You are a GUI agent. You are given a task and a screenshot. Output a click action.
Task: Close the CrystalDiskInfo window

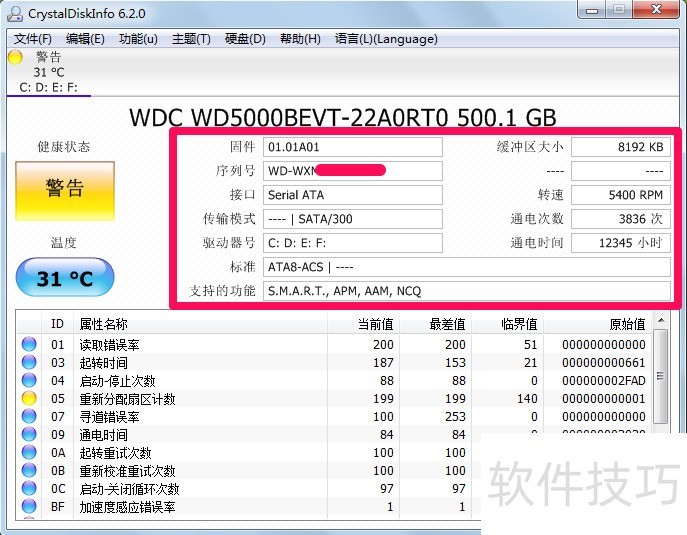[656, 10]
